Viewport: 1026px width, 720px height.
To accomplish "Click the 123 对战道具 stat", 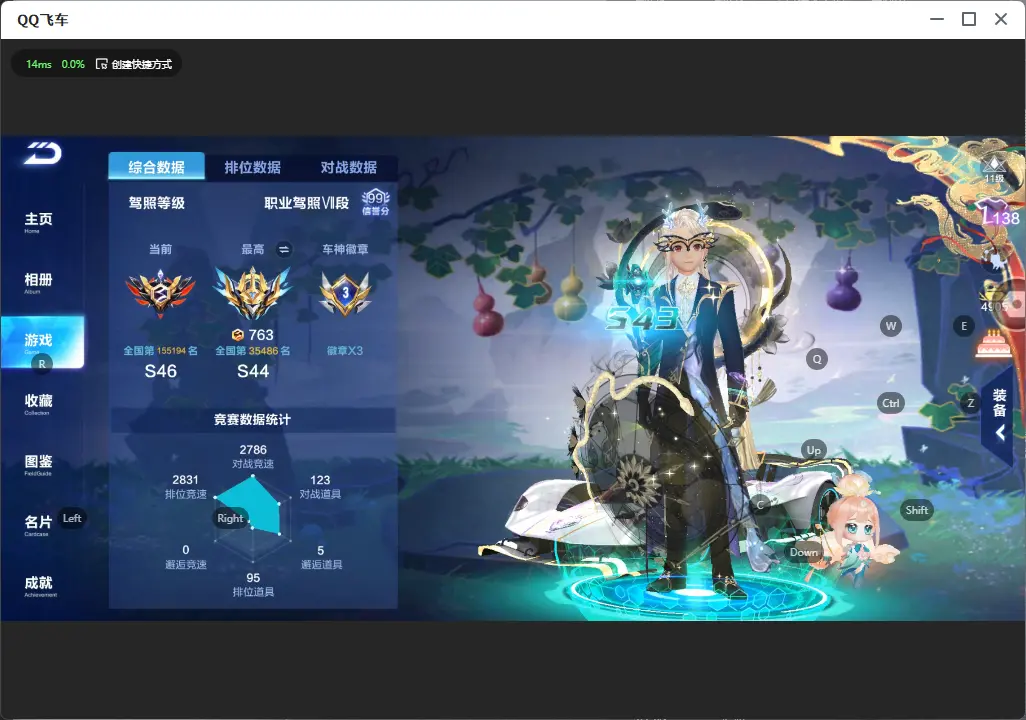I will [320, 486].
